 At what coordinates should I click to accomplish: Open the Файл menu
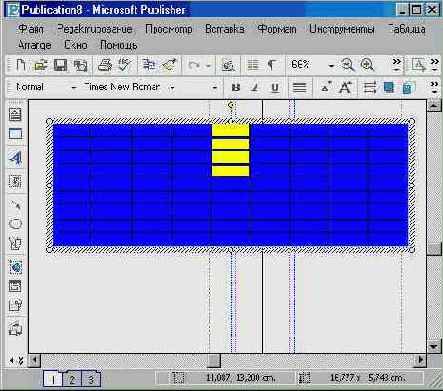point(31,29)
